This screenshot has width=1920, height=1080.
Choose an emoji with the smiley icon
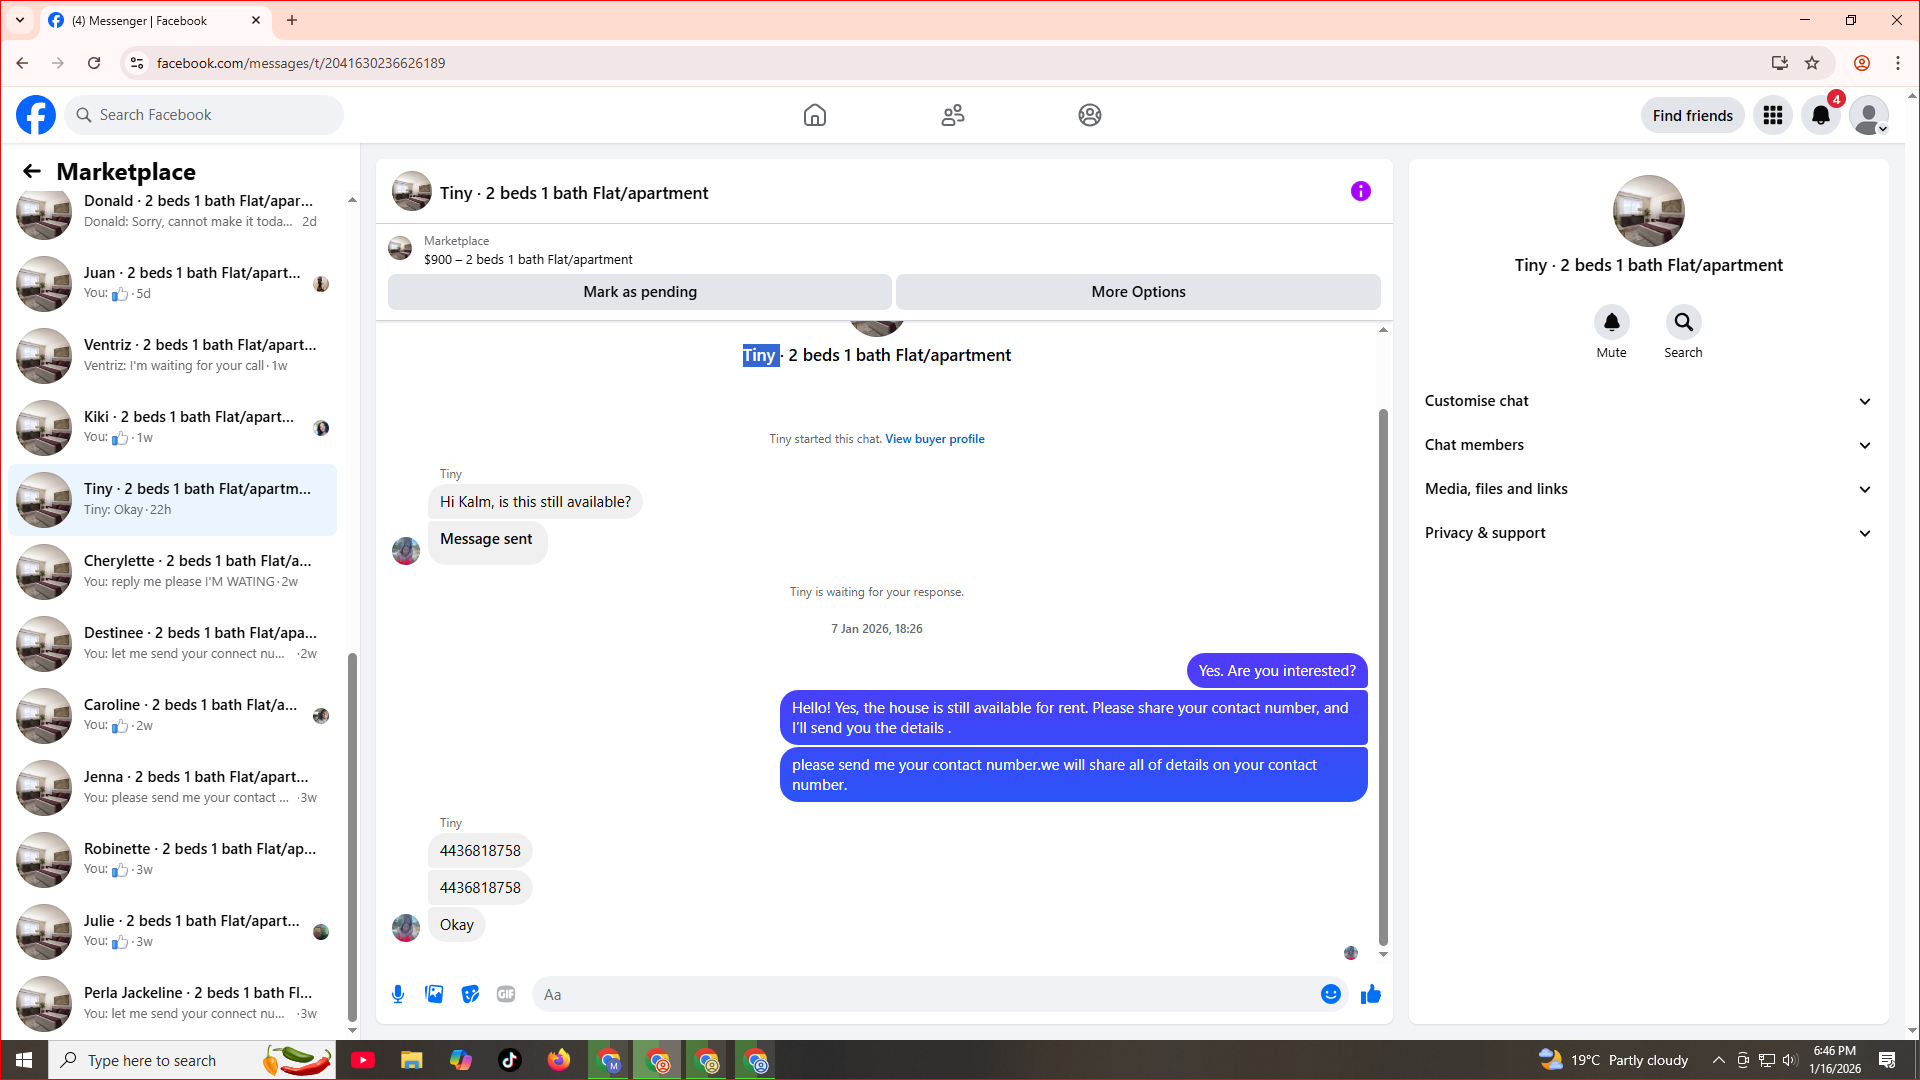coord(1330,994)
